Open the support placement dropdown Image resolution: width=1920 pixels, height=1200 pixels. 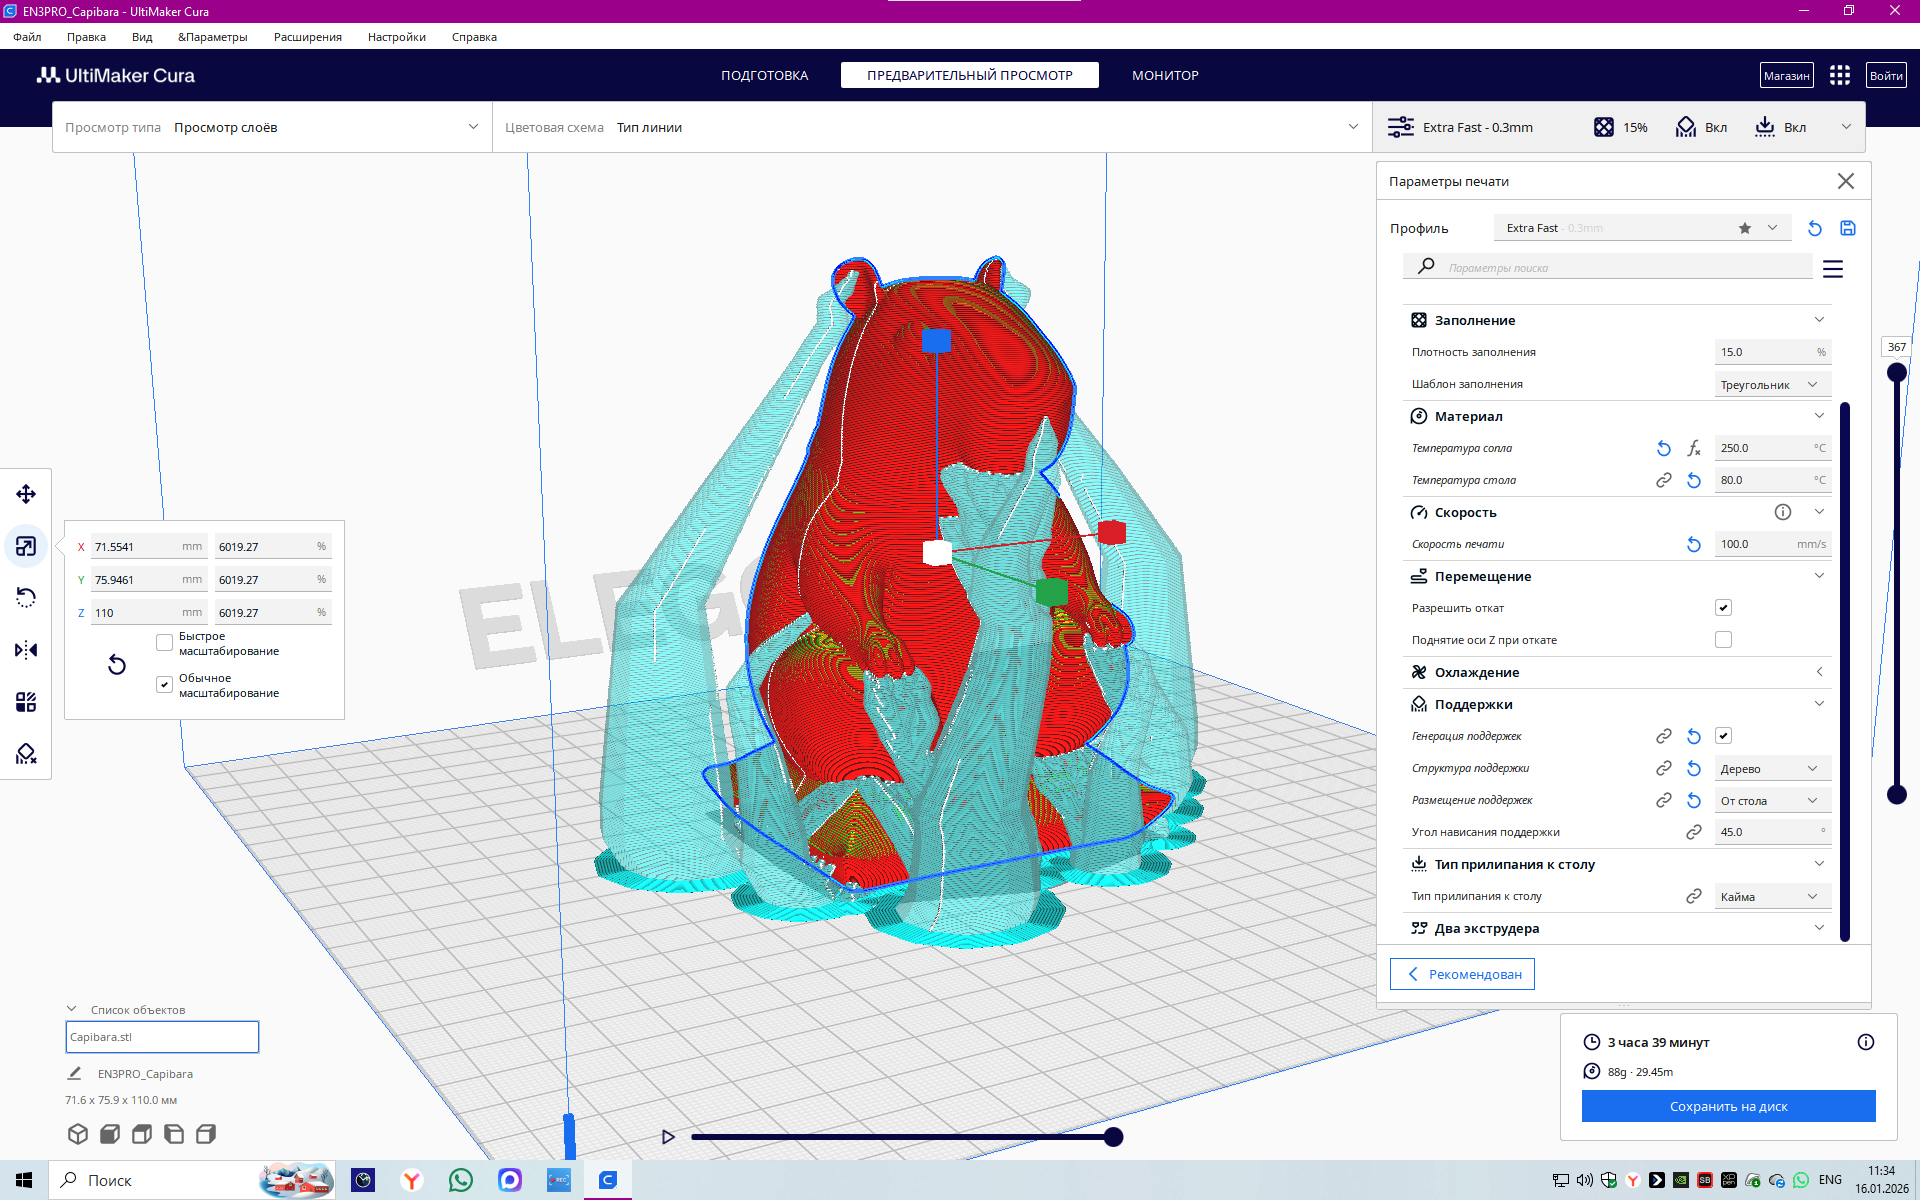[x=1772, y=801]
